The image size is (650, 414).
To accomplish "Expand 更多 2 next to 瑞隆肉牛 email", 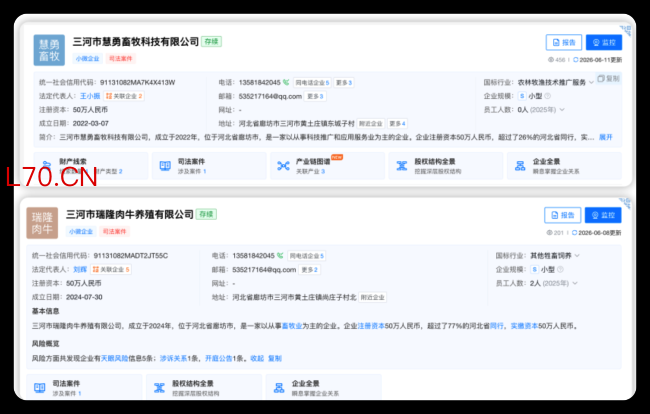I will tap(310, 269).
